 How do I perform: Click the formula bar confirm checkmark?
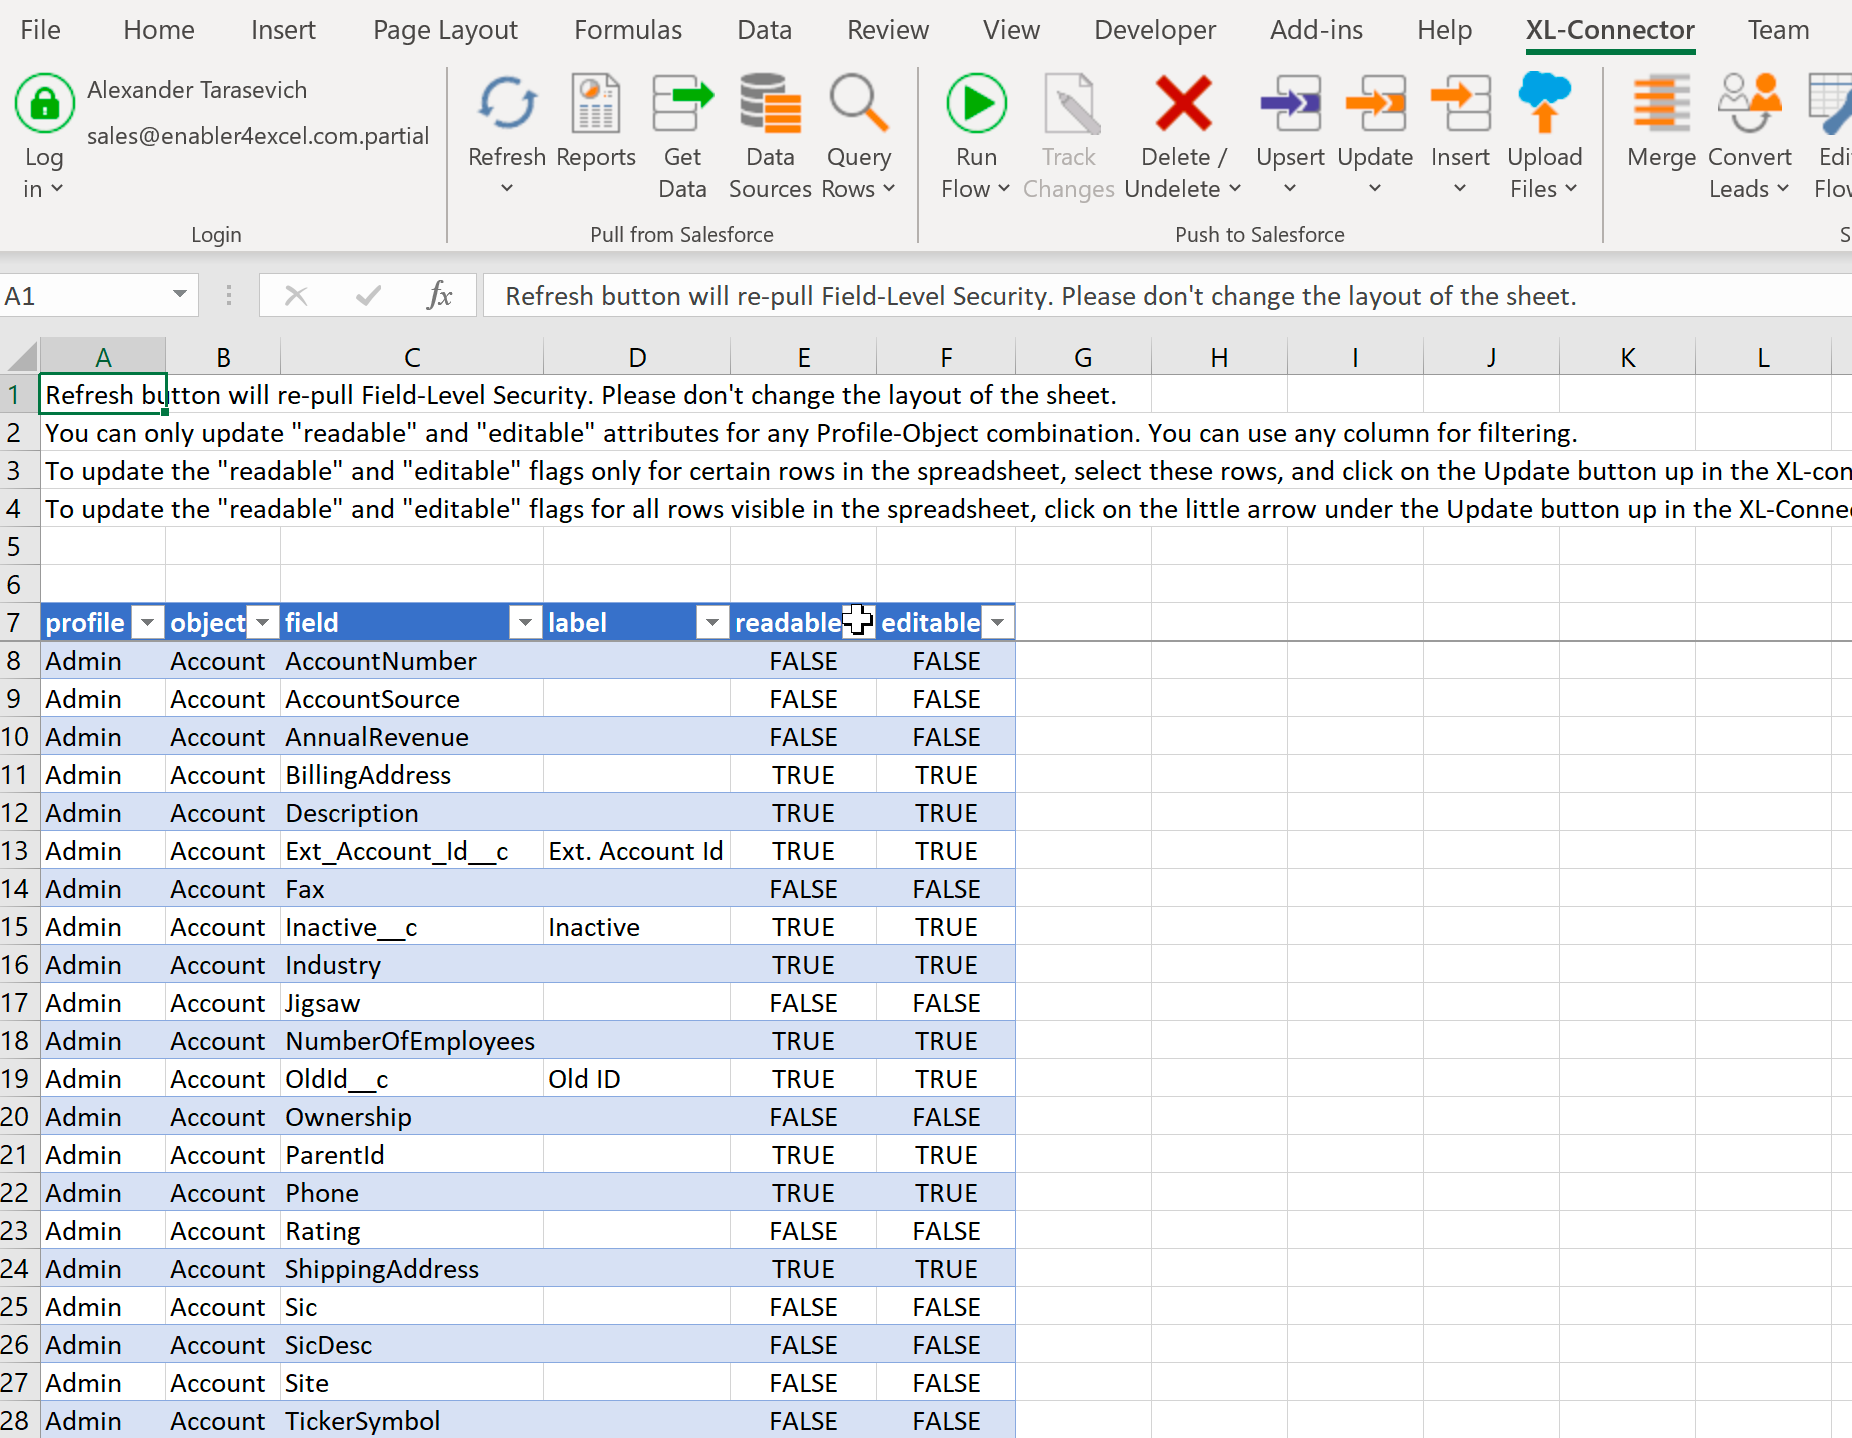[x=368, y=295]
